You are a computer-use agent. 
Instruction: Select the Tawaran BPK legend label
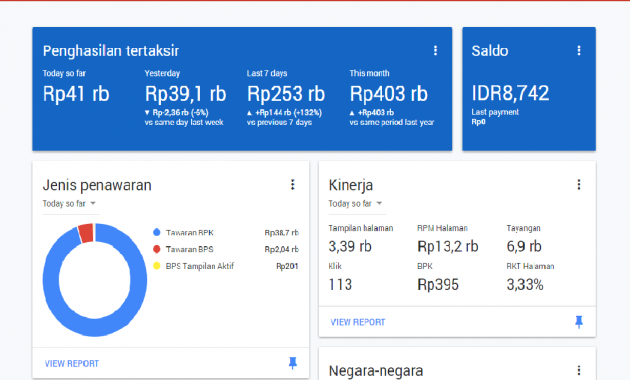(190, 233)
